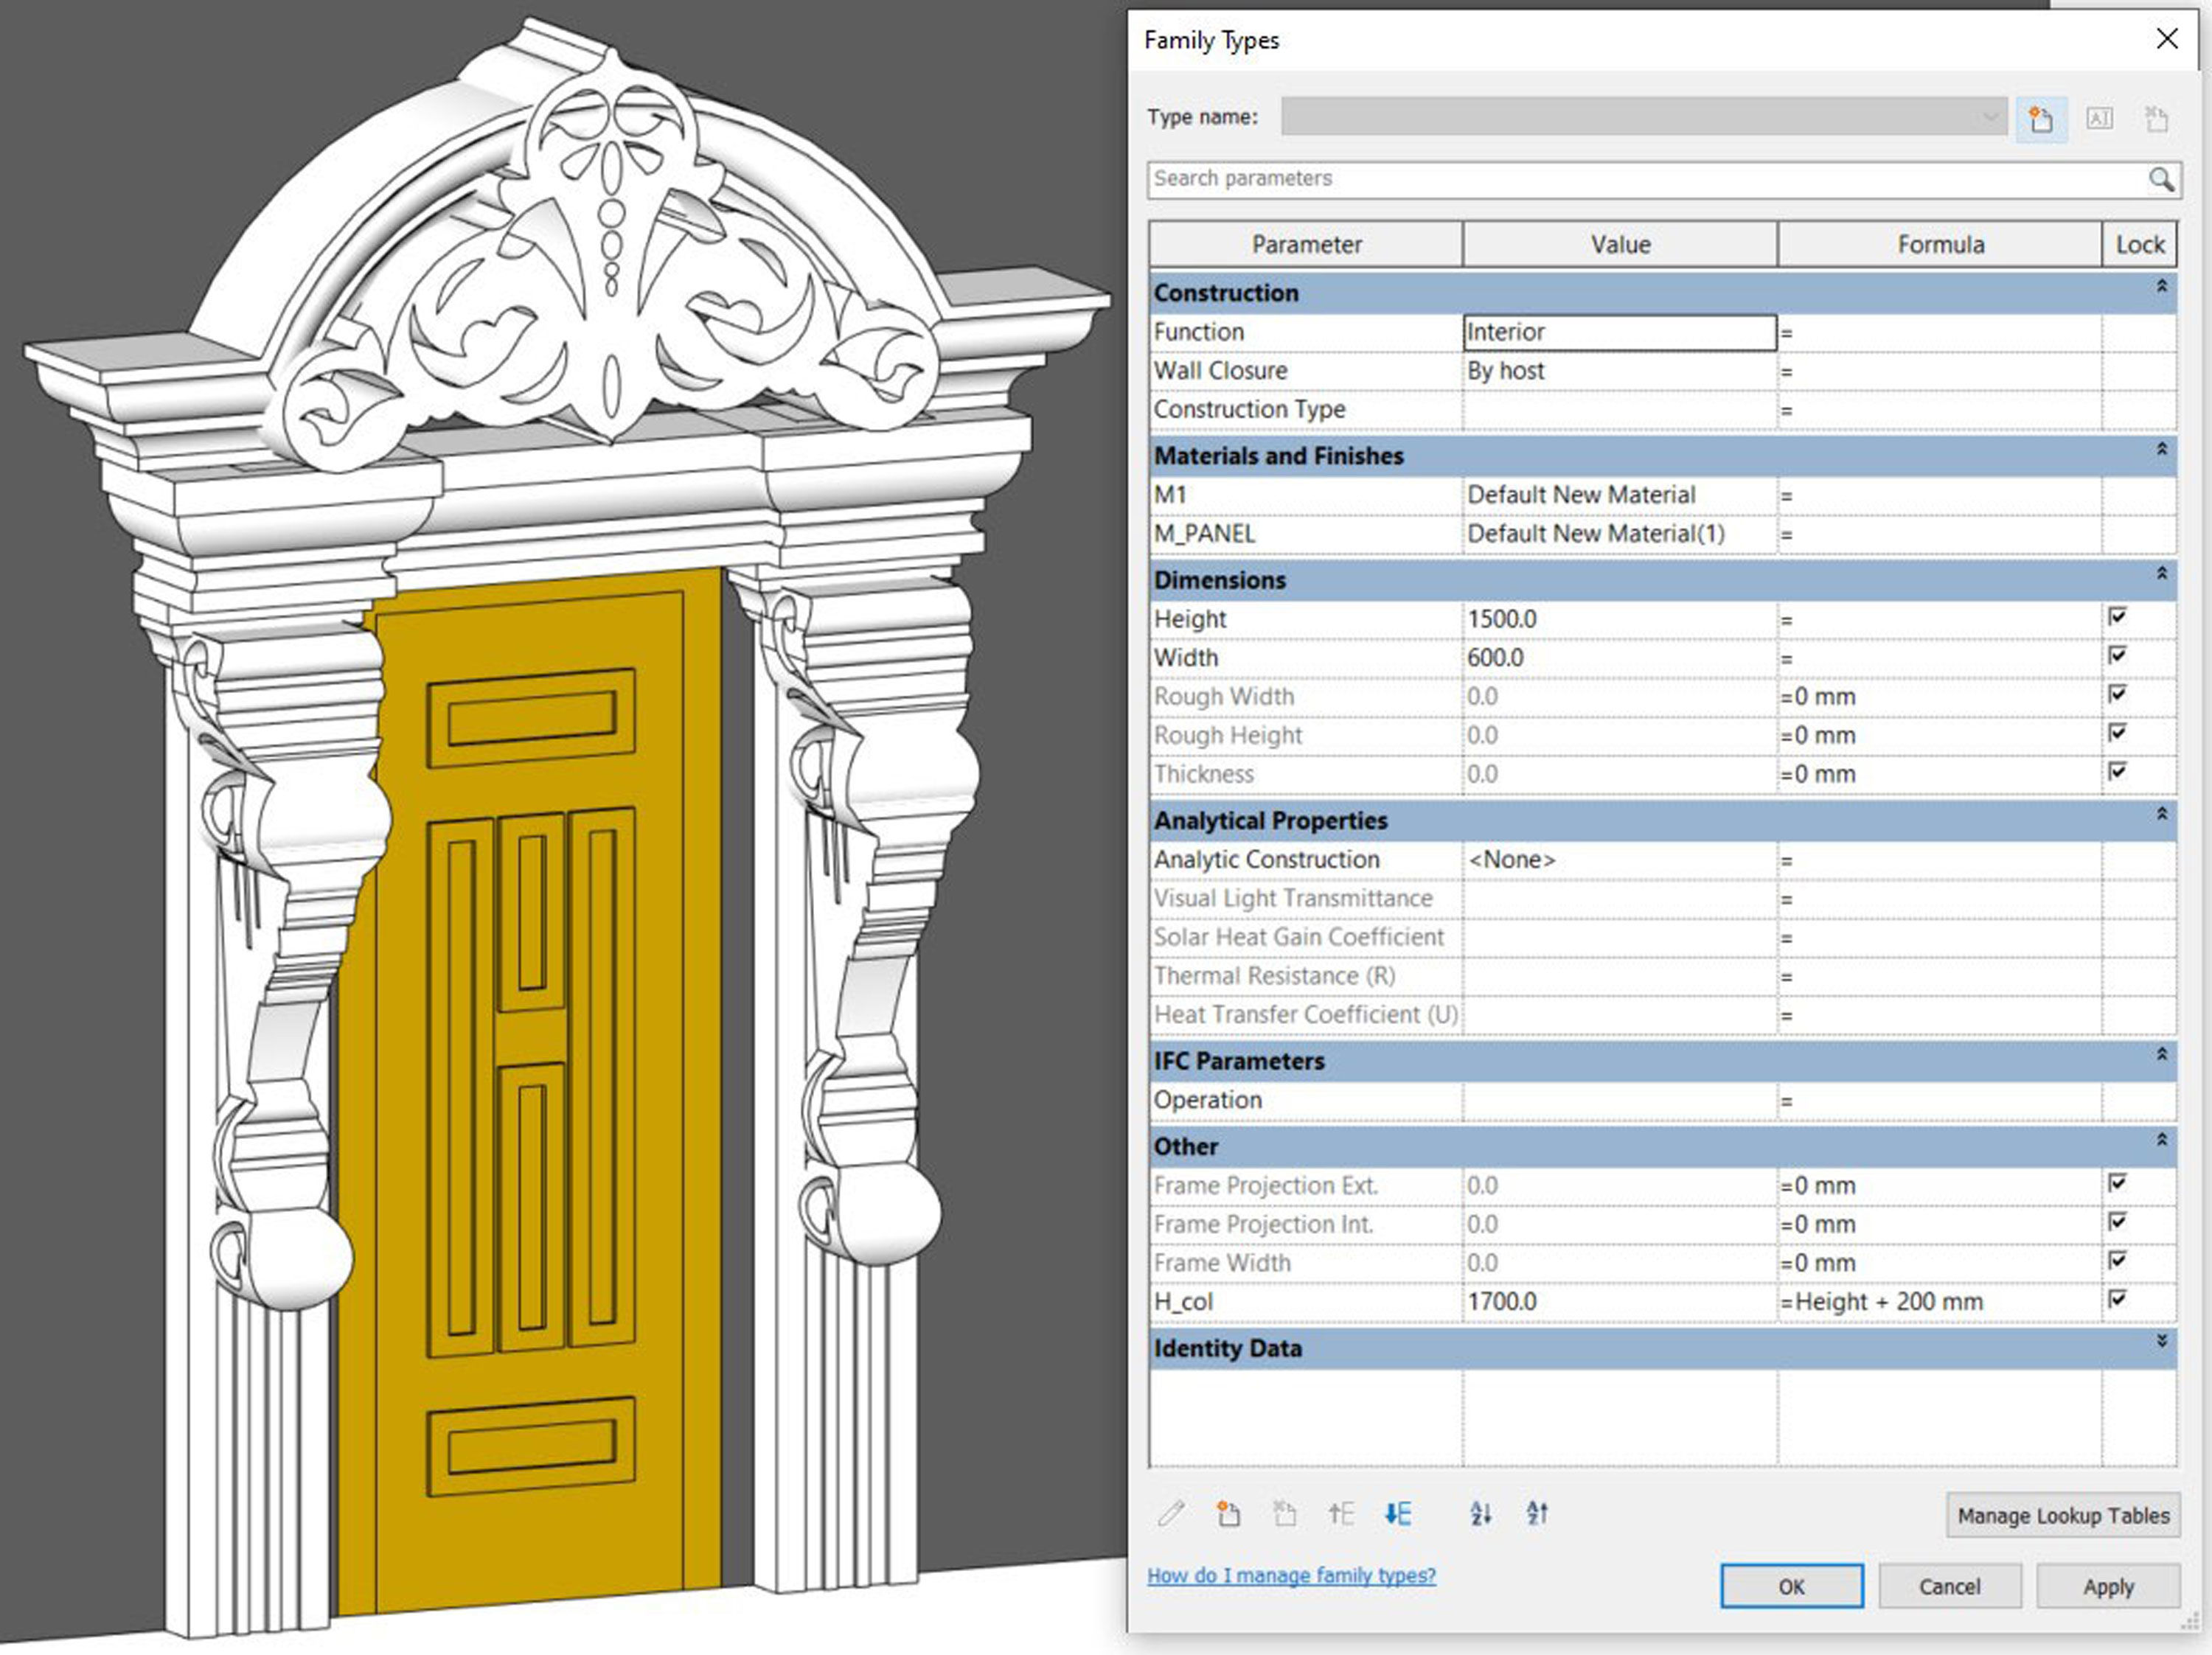Open the How do I manage family types link
This screenshot has height=1655, width=2212.
[x=1291, y=1576]
